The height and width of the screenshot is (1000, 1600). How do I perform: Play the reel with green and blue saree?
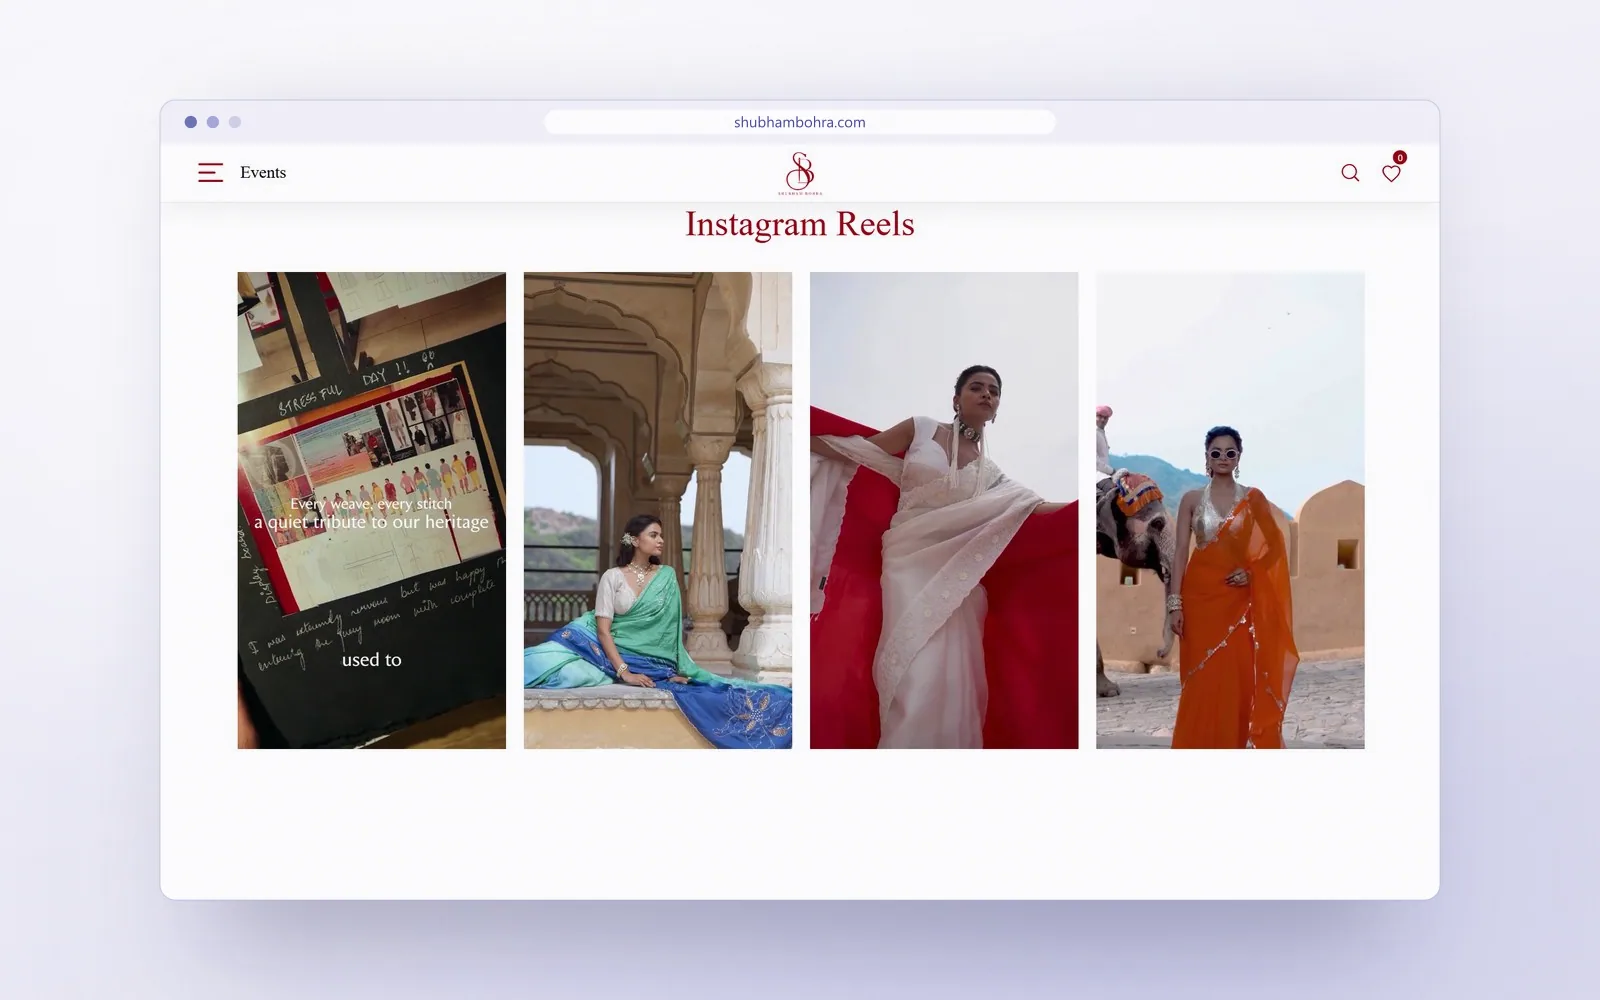658,510
